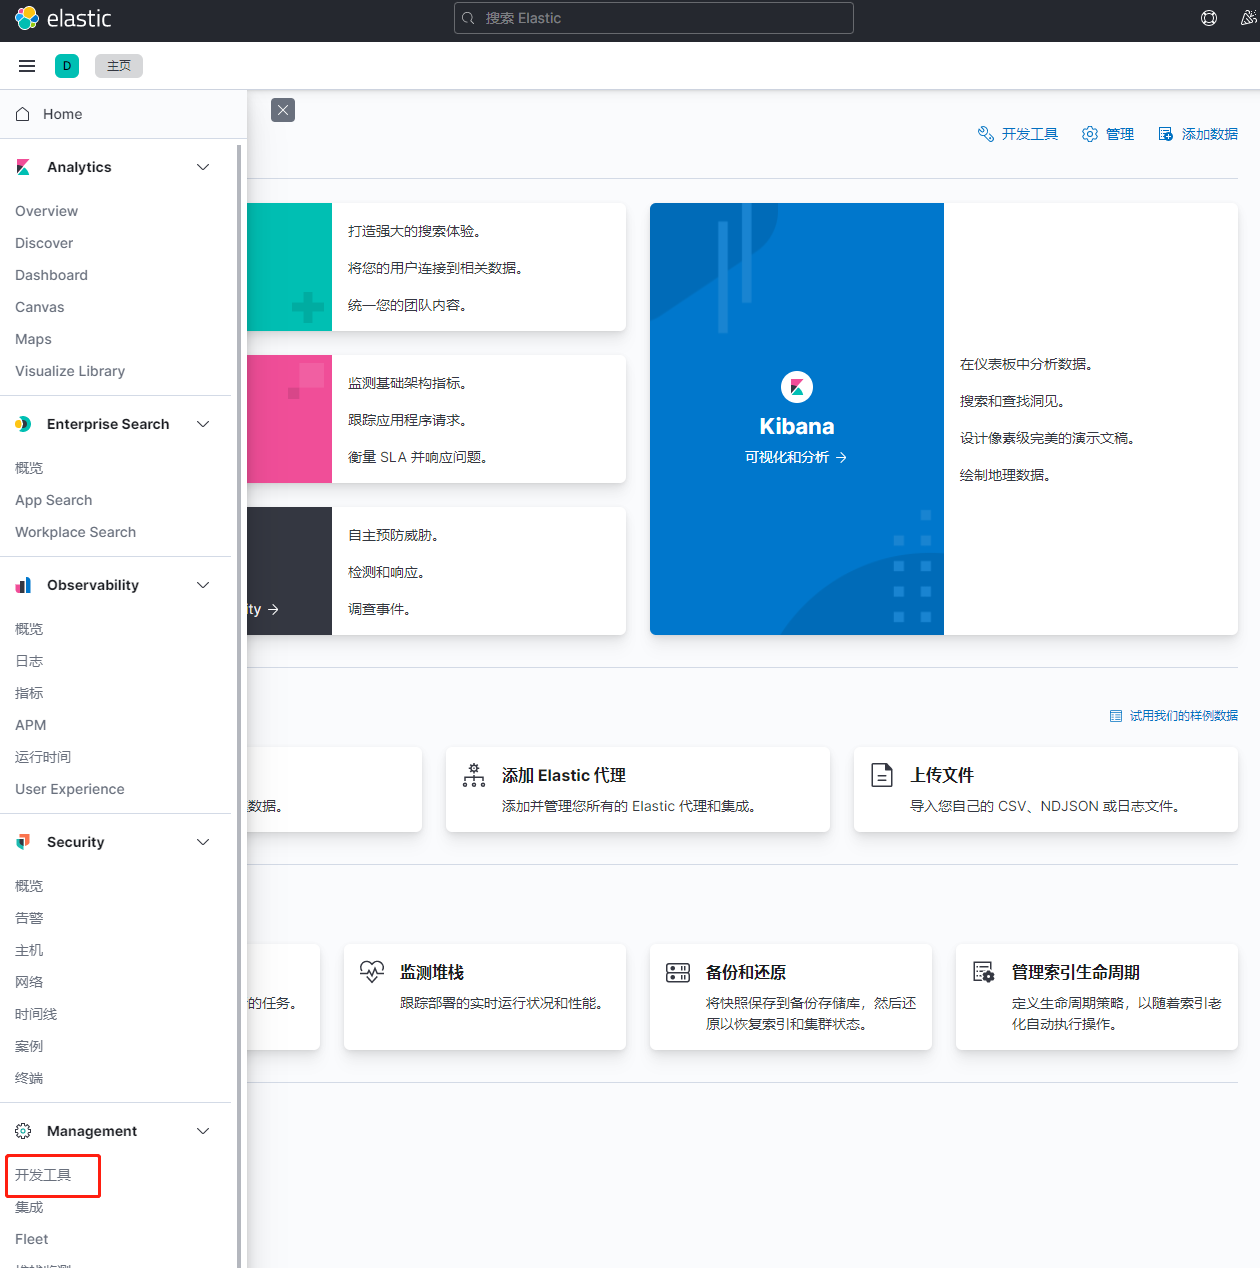1260x1268 pixels.
Task: Click the 添加数据 link at top right
Action: pos(1198,134)
